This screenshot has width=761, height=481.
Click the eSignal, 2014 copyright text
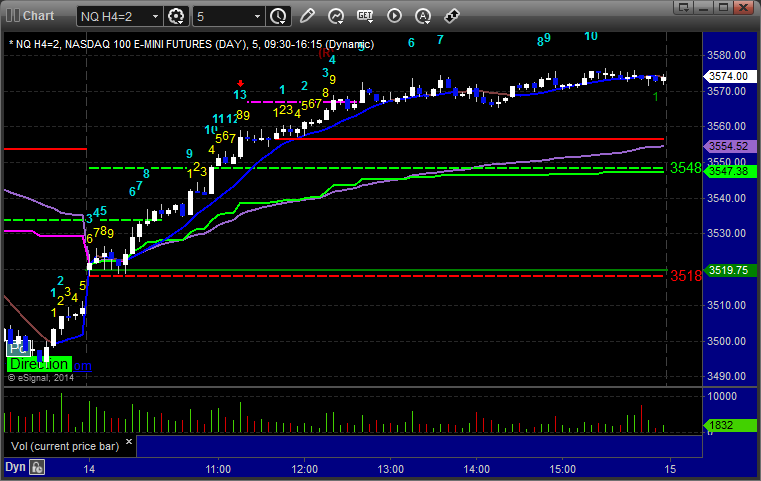point(41,378)
